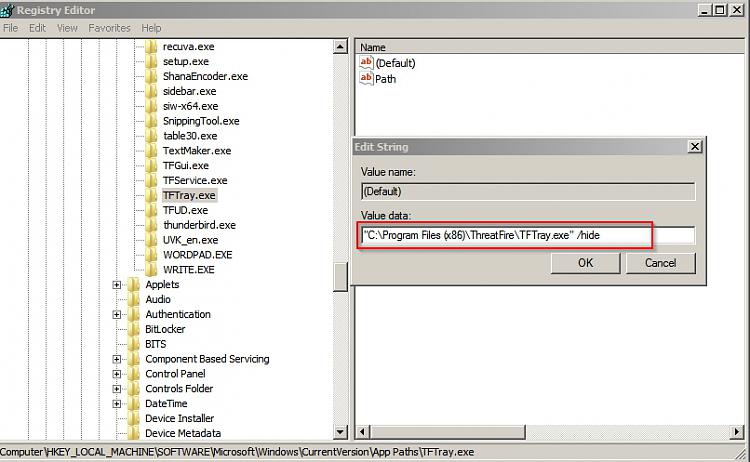The height and width of the screenshot is (462, 750).
Task: Click the horizontal scrollbar right arrow
Action: pos(737,432)
